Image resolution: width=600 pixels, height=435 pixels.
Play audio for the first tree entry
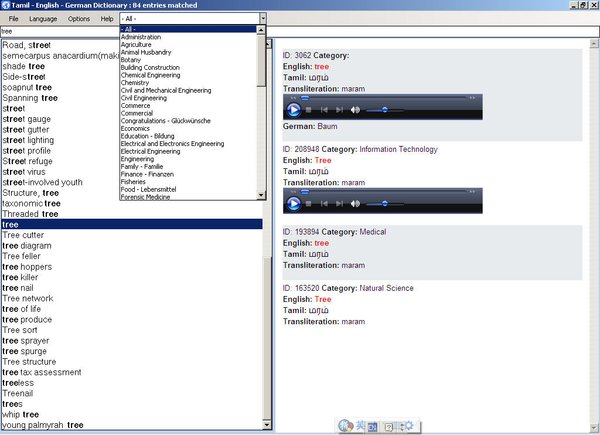click(x=294, y=109)
